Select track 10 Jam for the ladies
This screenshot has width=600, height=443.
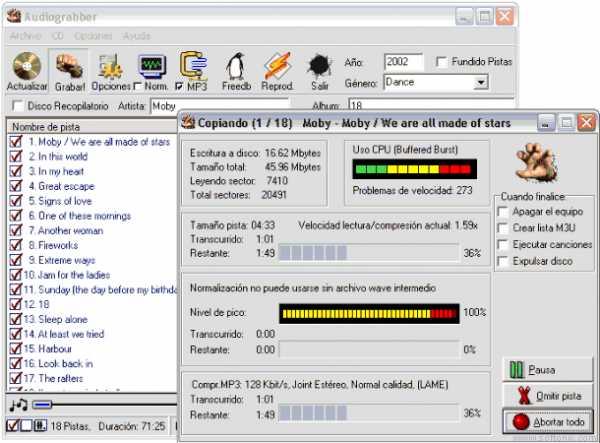pos(67,275)
